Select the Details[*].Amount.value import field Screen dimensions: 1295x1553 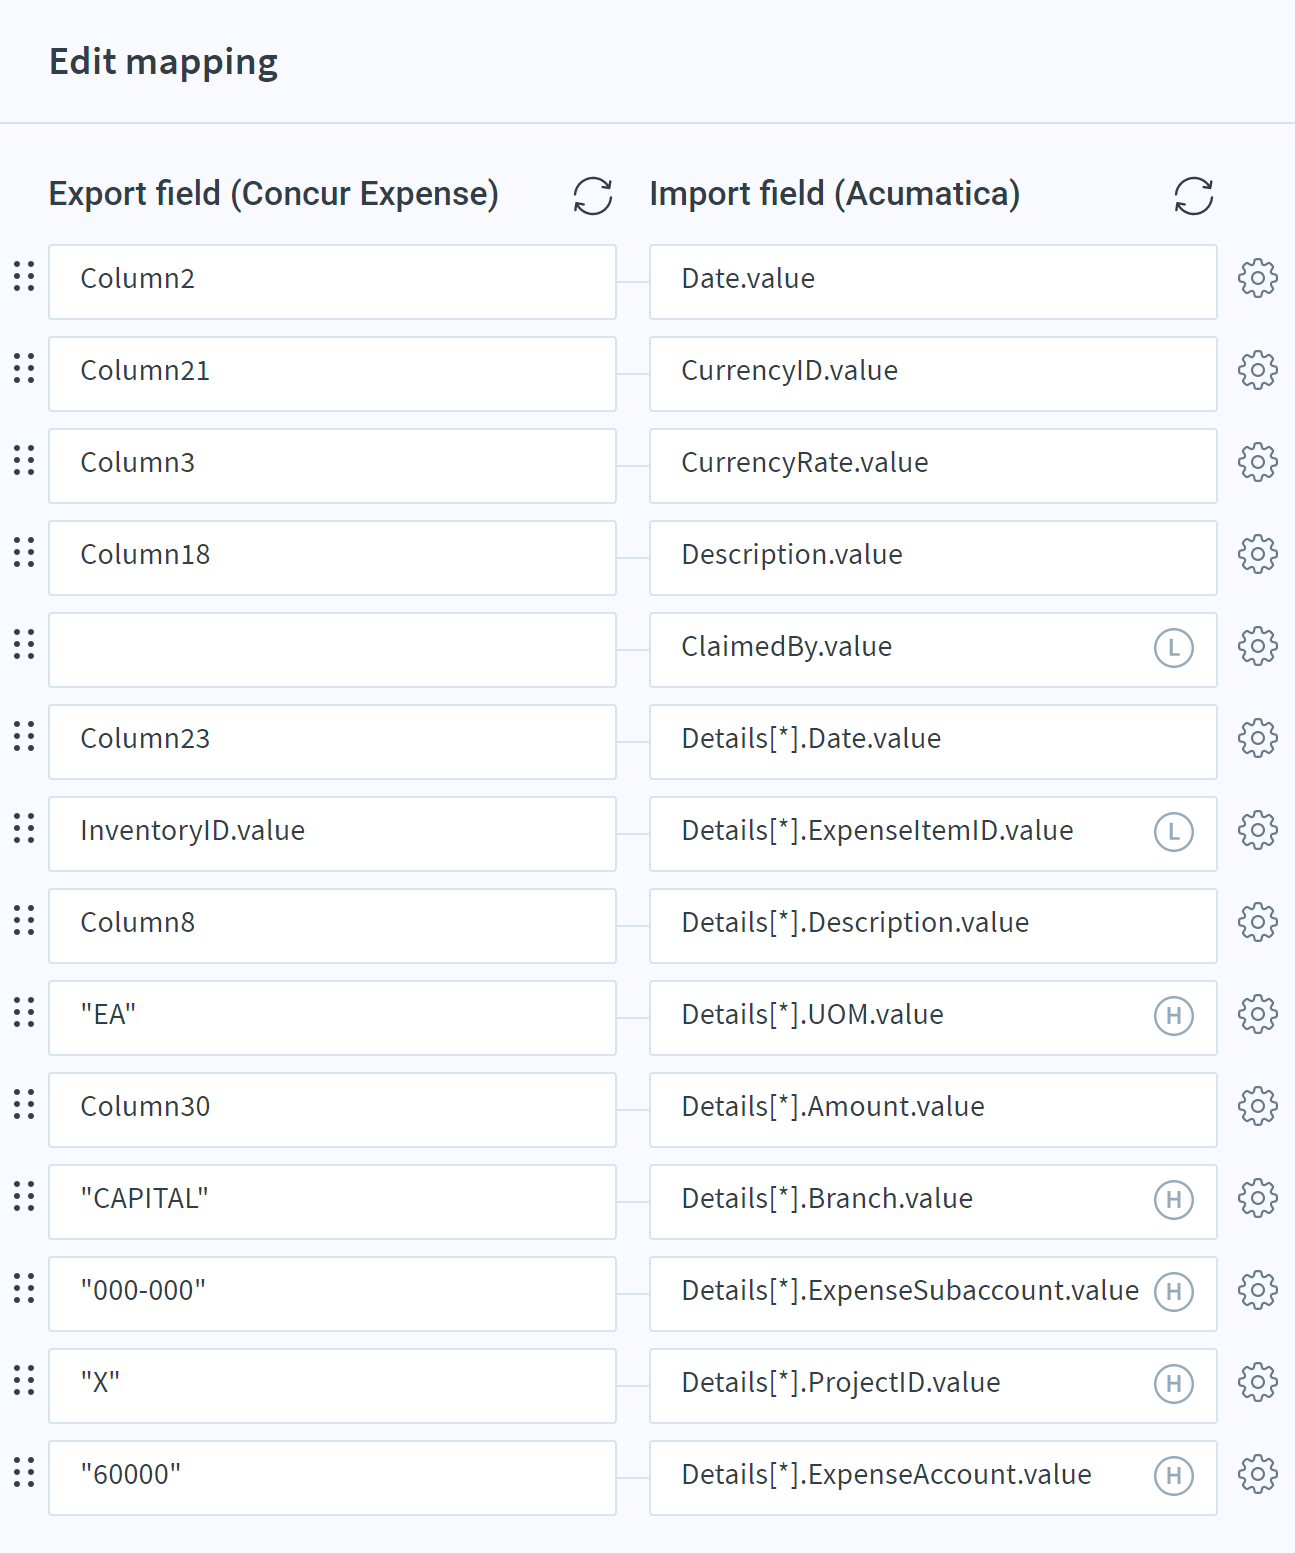[933, 1110]
